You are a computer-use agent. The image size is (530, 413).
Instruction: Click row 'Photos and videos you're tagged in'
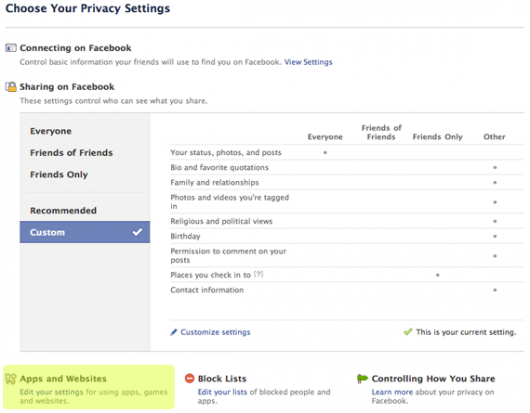pyautogui.click(x=347, y=202)
